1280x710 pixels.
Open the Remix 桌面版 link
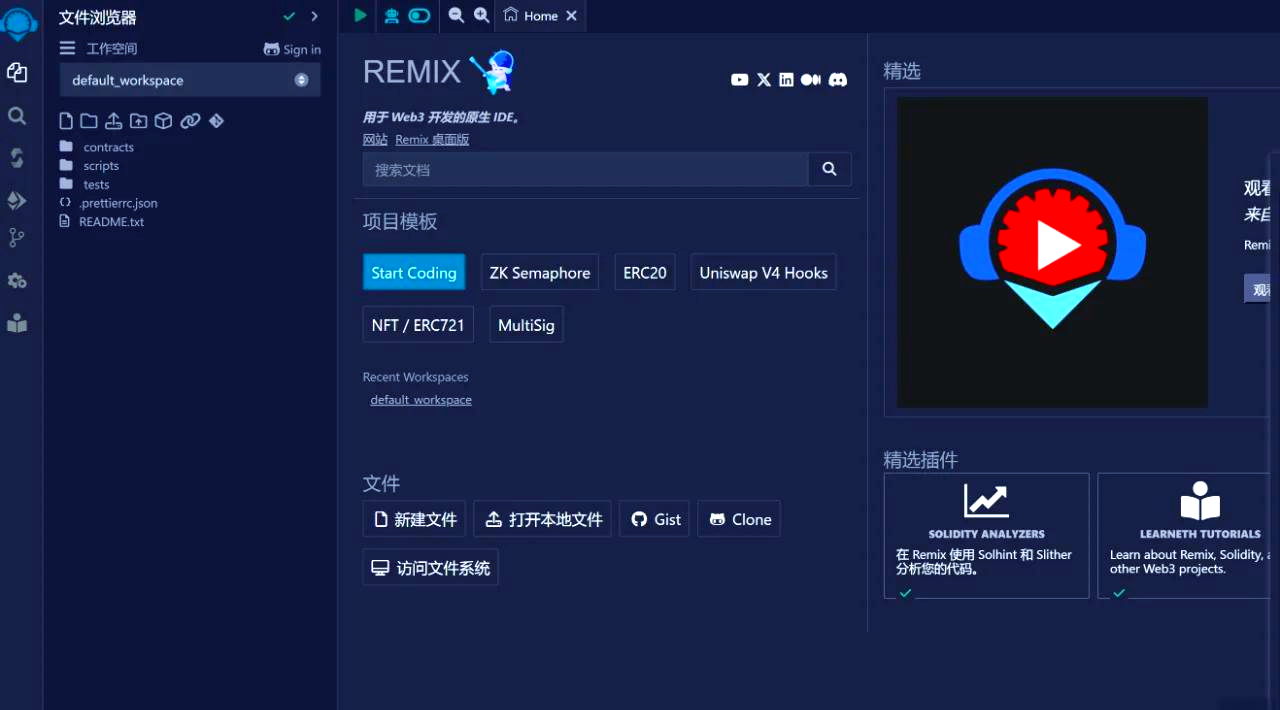(x=432, y=139)
